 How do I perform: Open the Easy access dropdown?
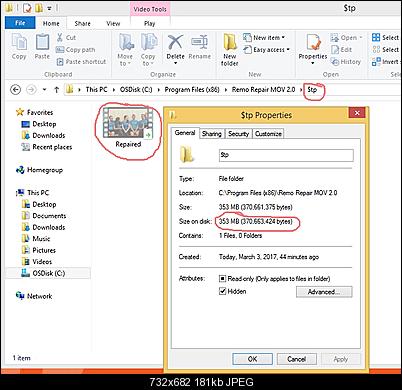266,50
